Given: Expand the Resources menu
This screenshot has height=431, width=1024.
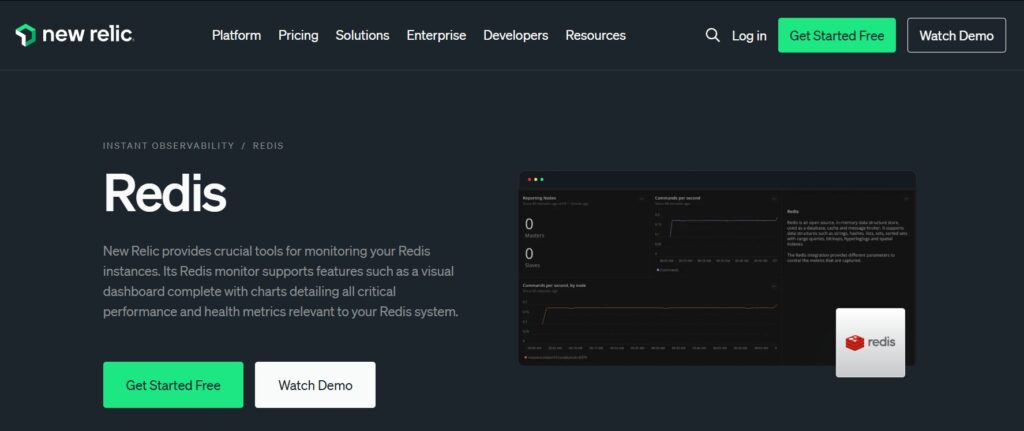Looking at the screenshot, I should click(595, 35).
